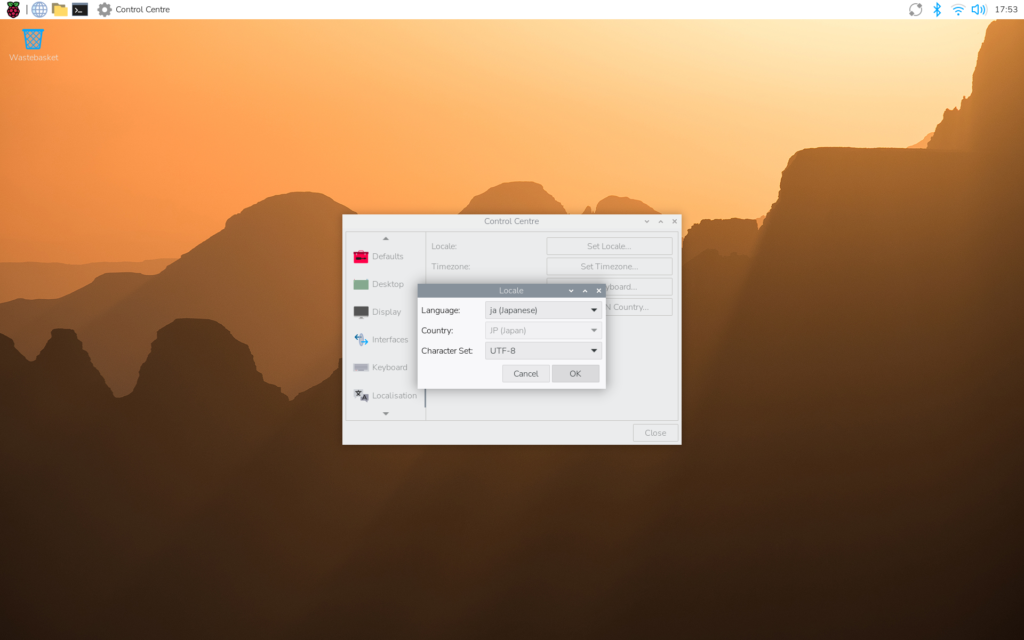Close the Locale dialog window

[599, 291]
